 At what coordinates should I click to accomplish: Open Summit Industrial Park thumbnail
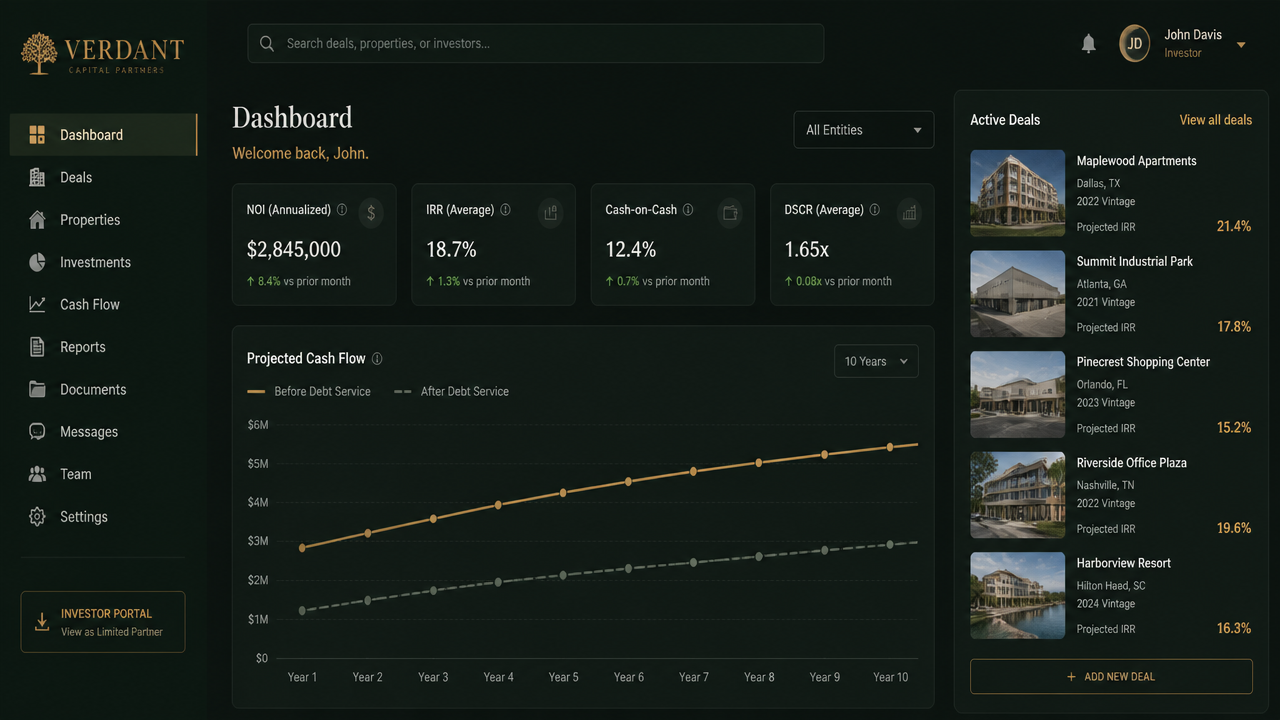1017,294
